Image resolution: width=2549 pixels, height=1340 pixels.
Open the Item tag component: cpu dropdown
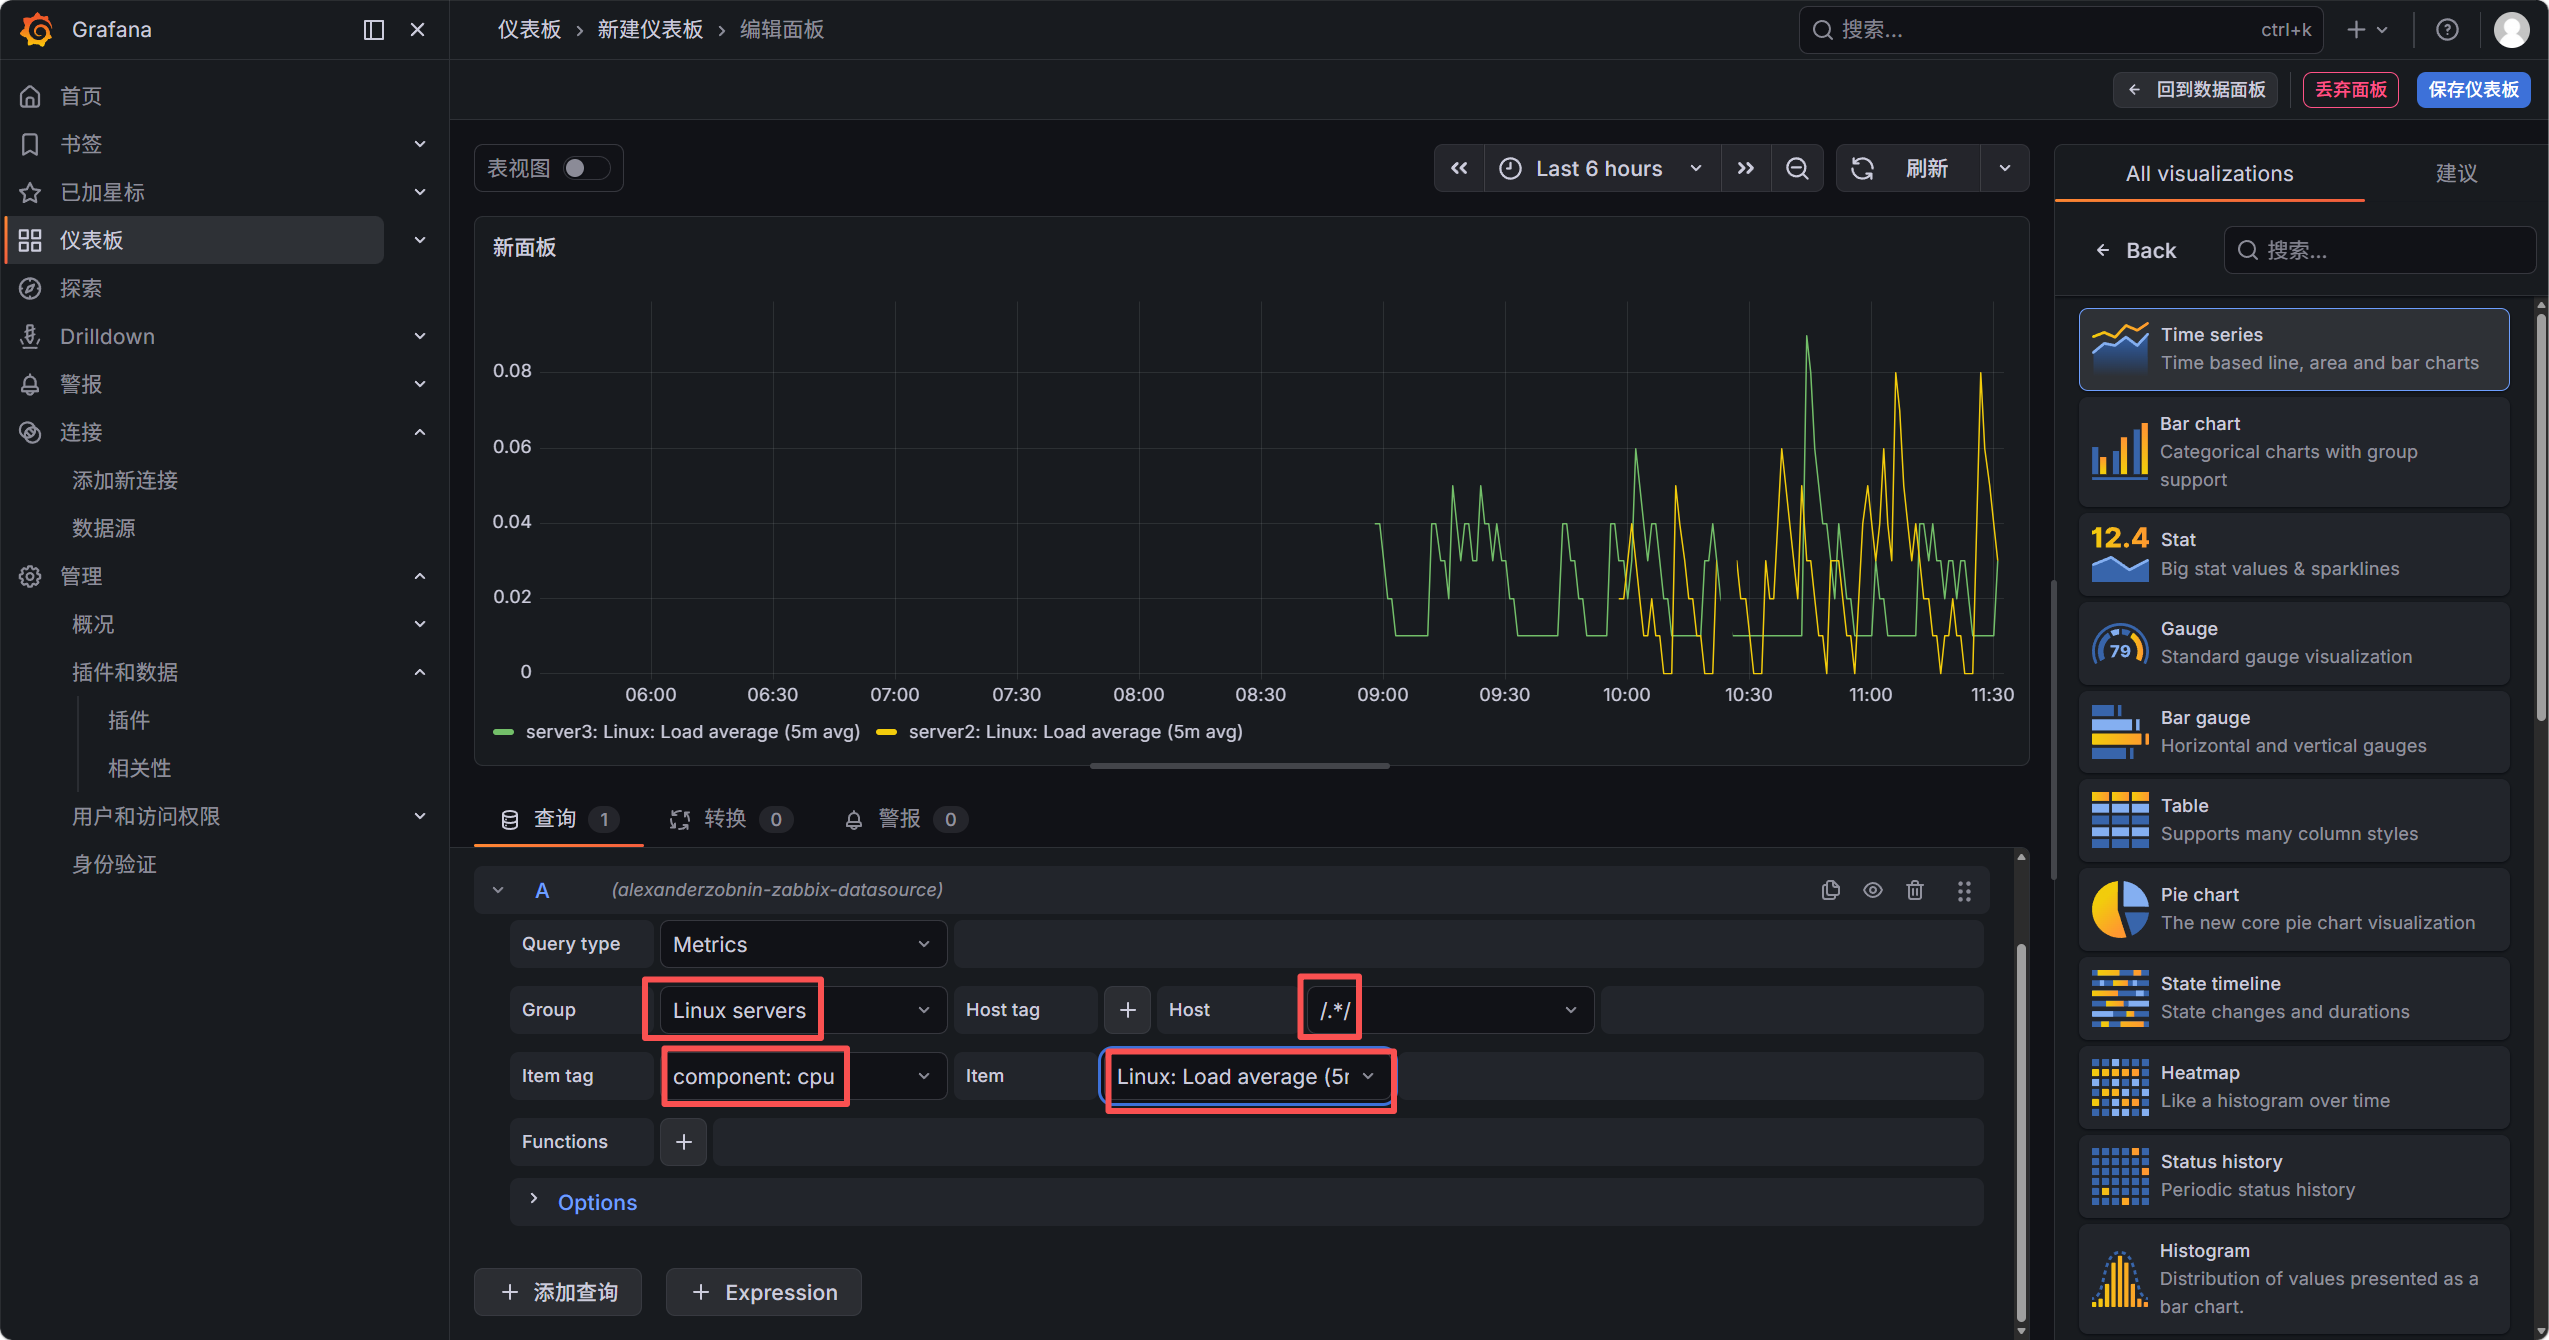803,1076
